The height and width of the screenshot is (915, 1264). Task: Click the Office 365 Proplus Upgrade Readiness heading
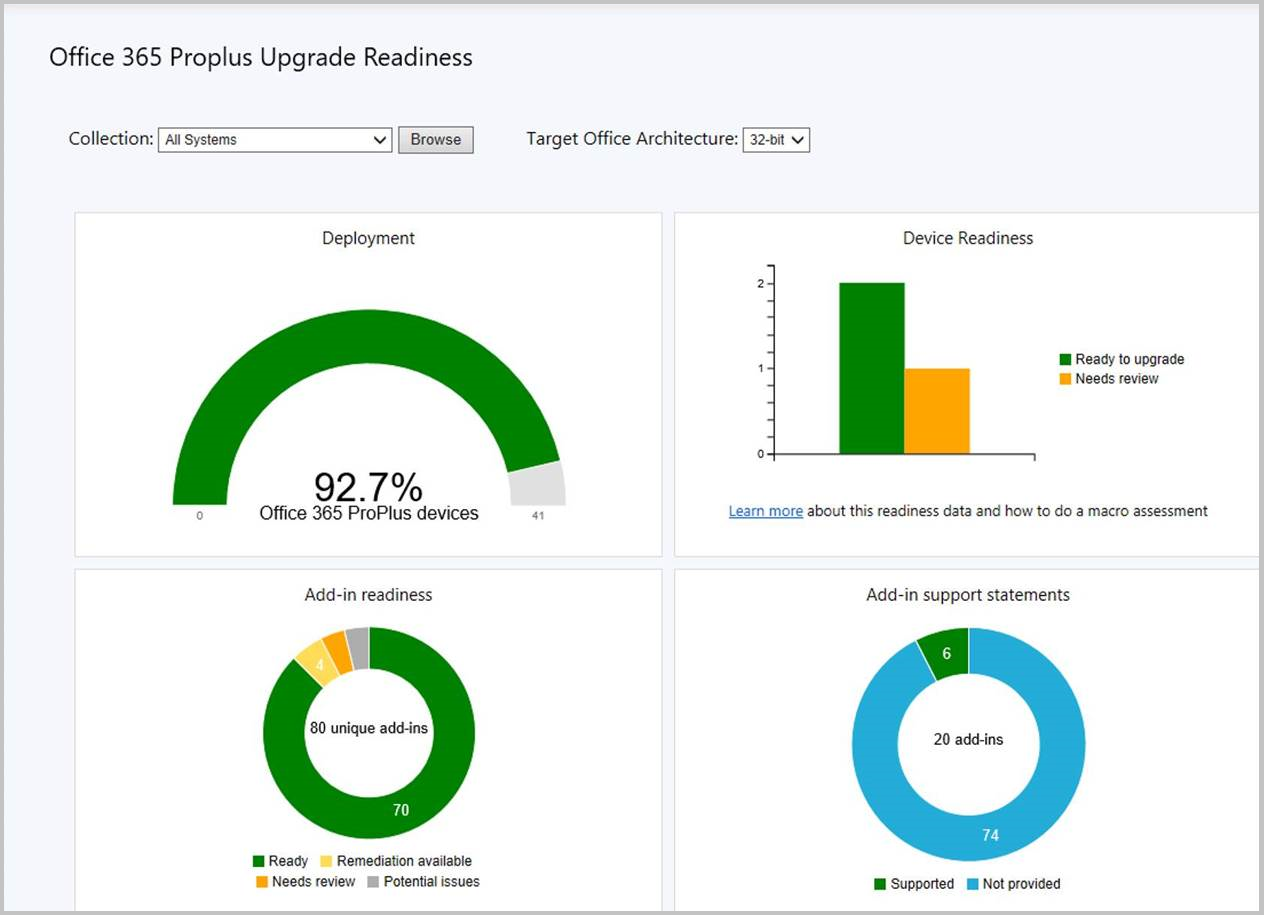[261, 57]
